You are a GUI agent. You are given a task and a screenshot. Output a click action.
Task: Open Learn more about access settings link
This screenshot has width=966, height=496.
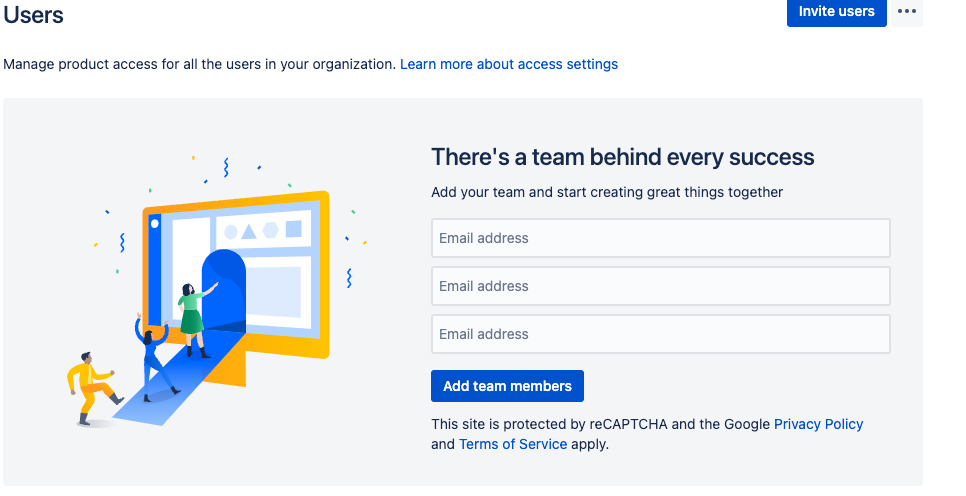[x=508, y=64]
